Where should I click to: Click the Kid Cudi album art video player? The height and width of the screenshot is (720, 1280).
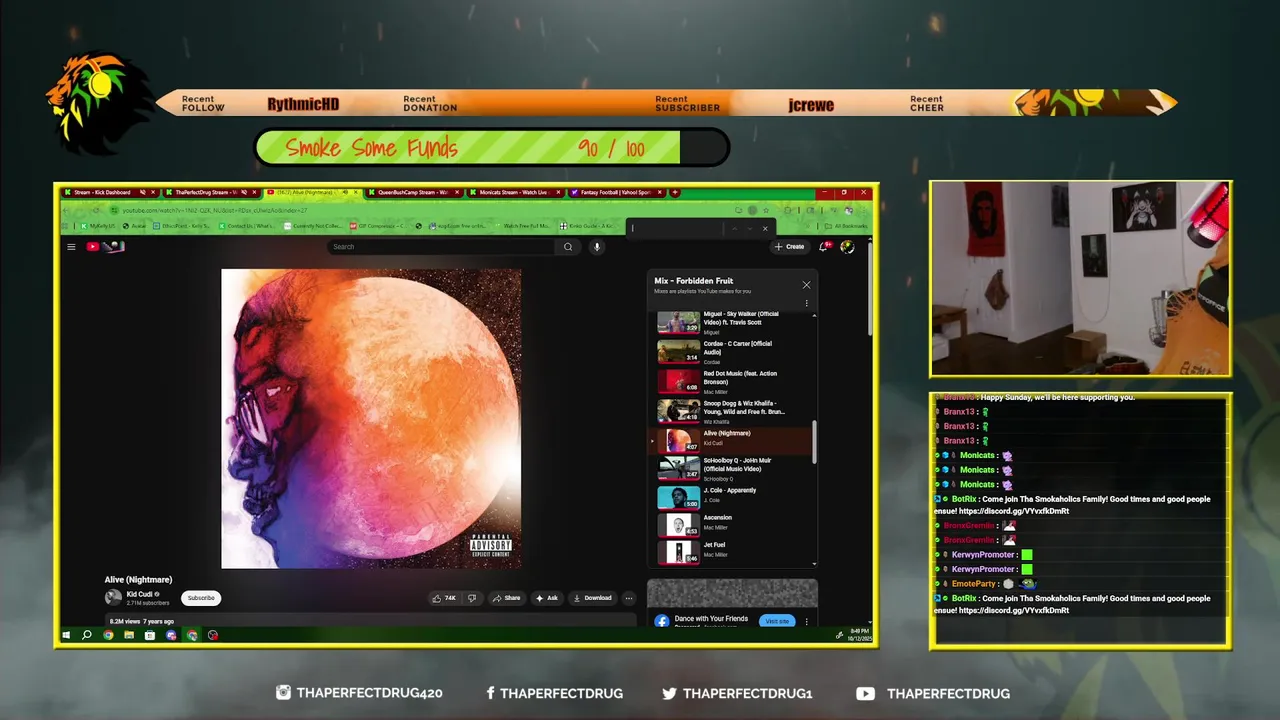tap(371, 418)
